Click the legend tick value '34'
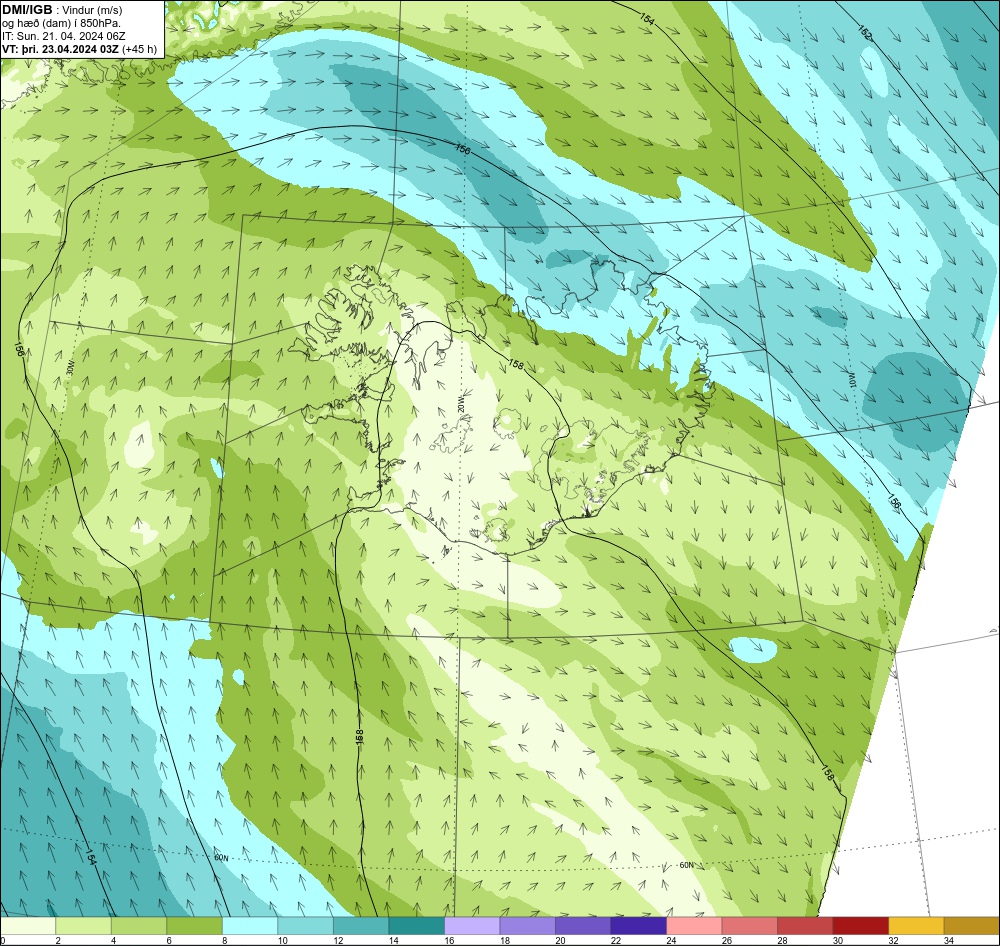Image resolution: width=1000 pixels, height=946 pixels. pyautogui.click(x=948, y=940)
